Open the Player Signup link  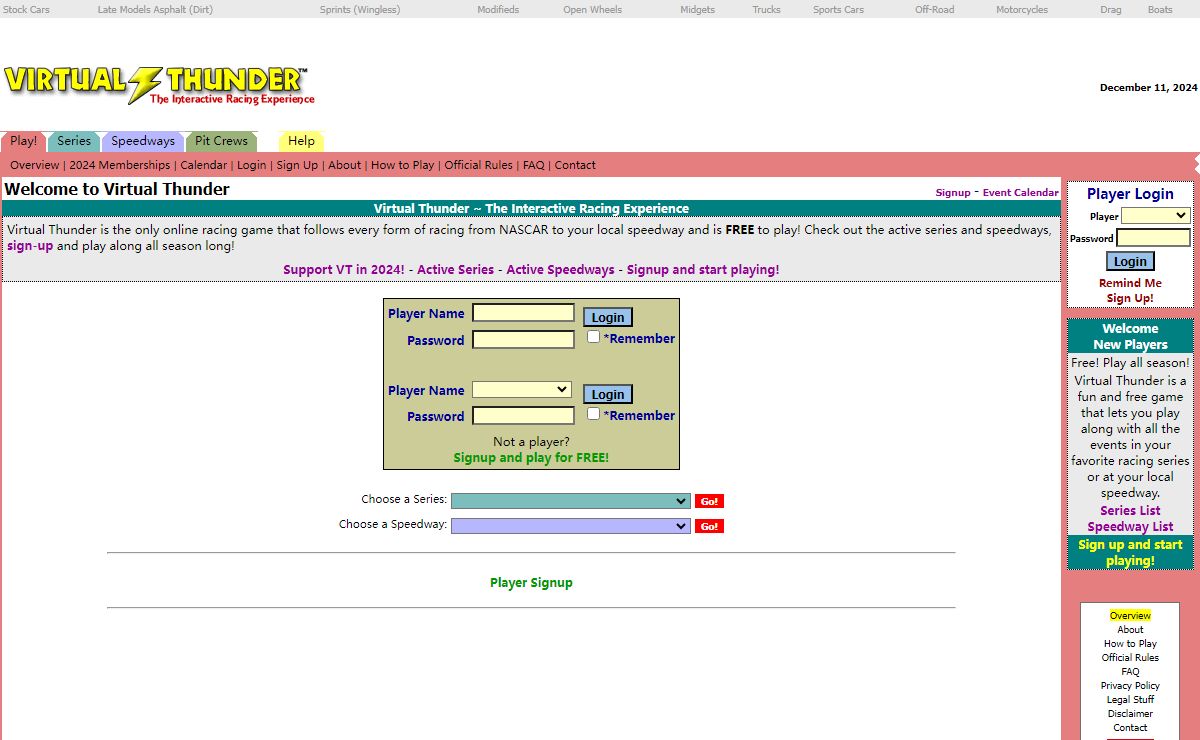pos(531,583)
